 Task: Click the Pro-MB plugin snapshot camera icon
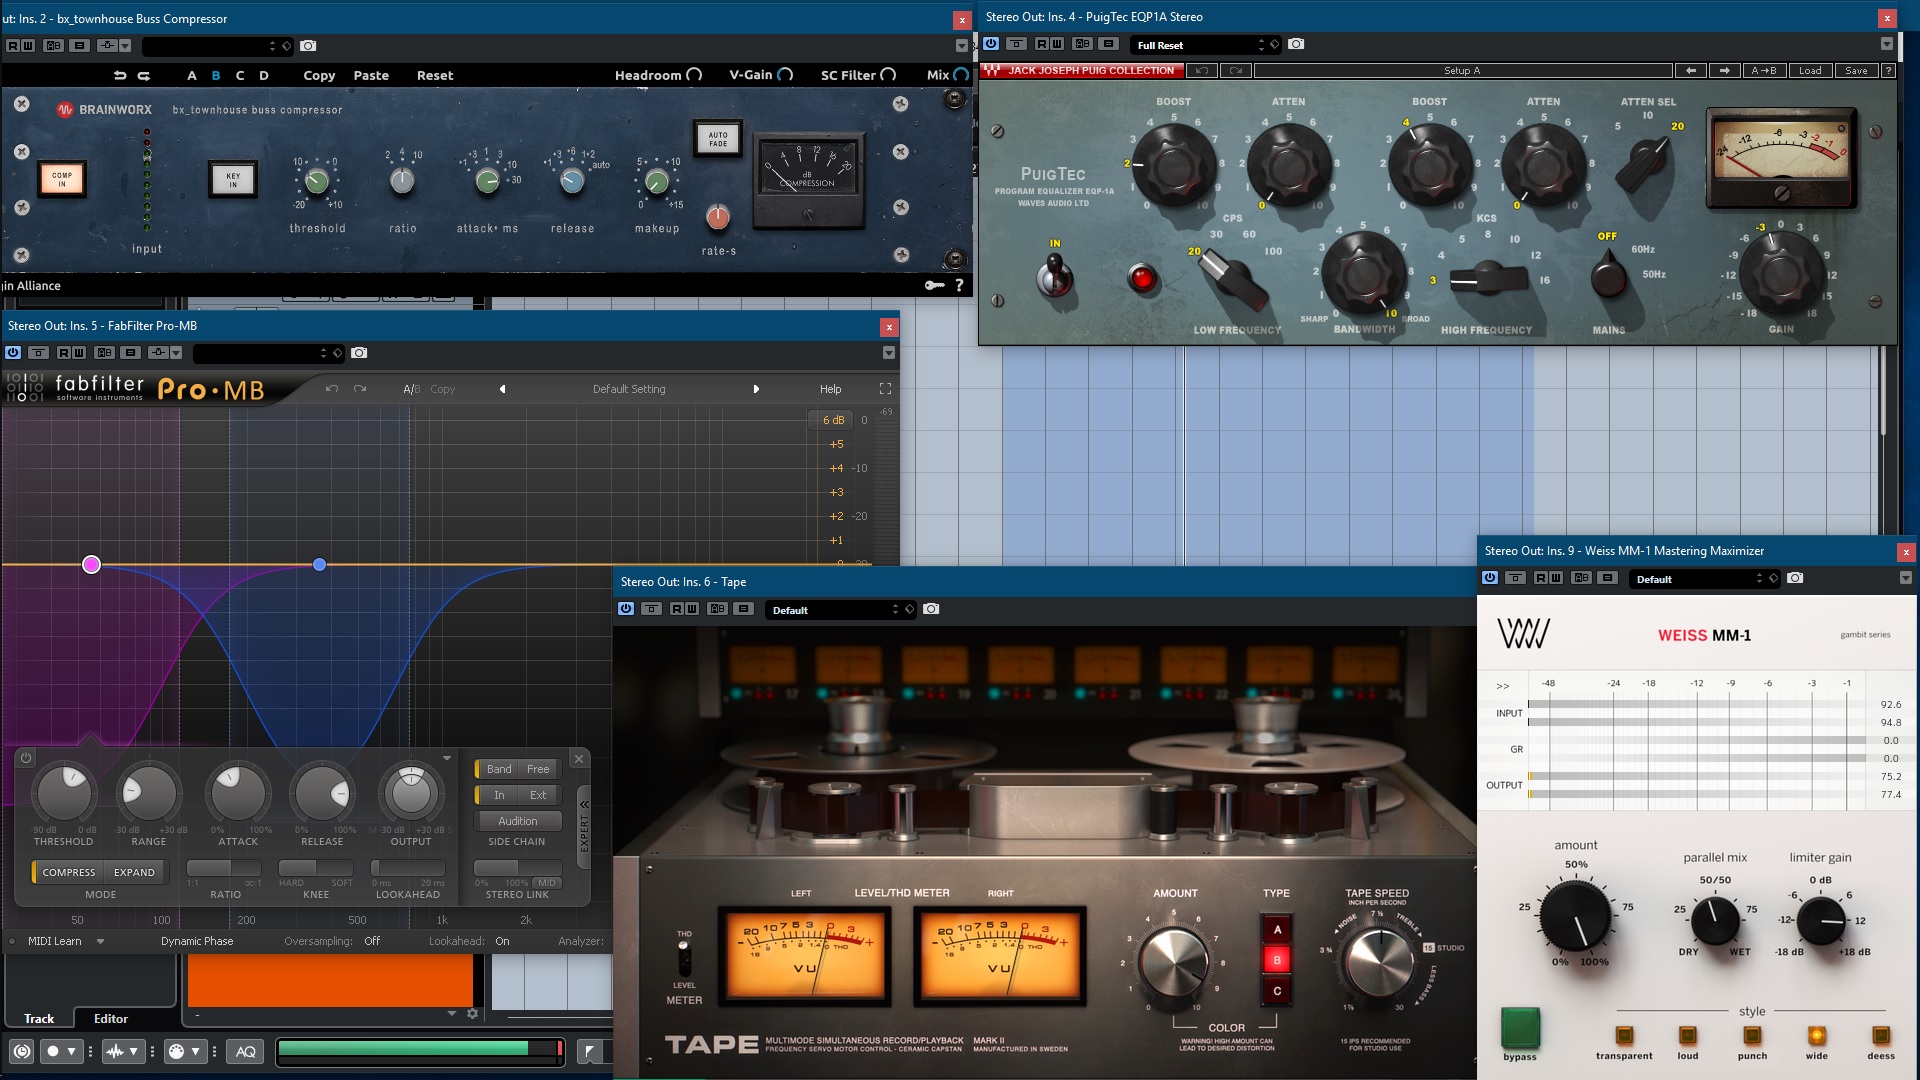pos(360,353)
